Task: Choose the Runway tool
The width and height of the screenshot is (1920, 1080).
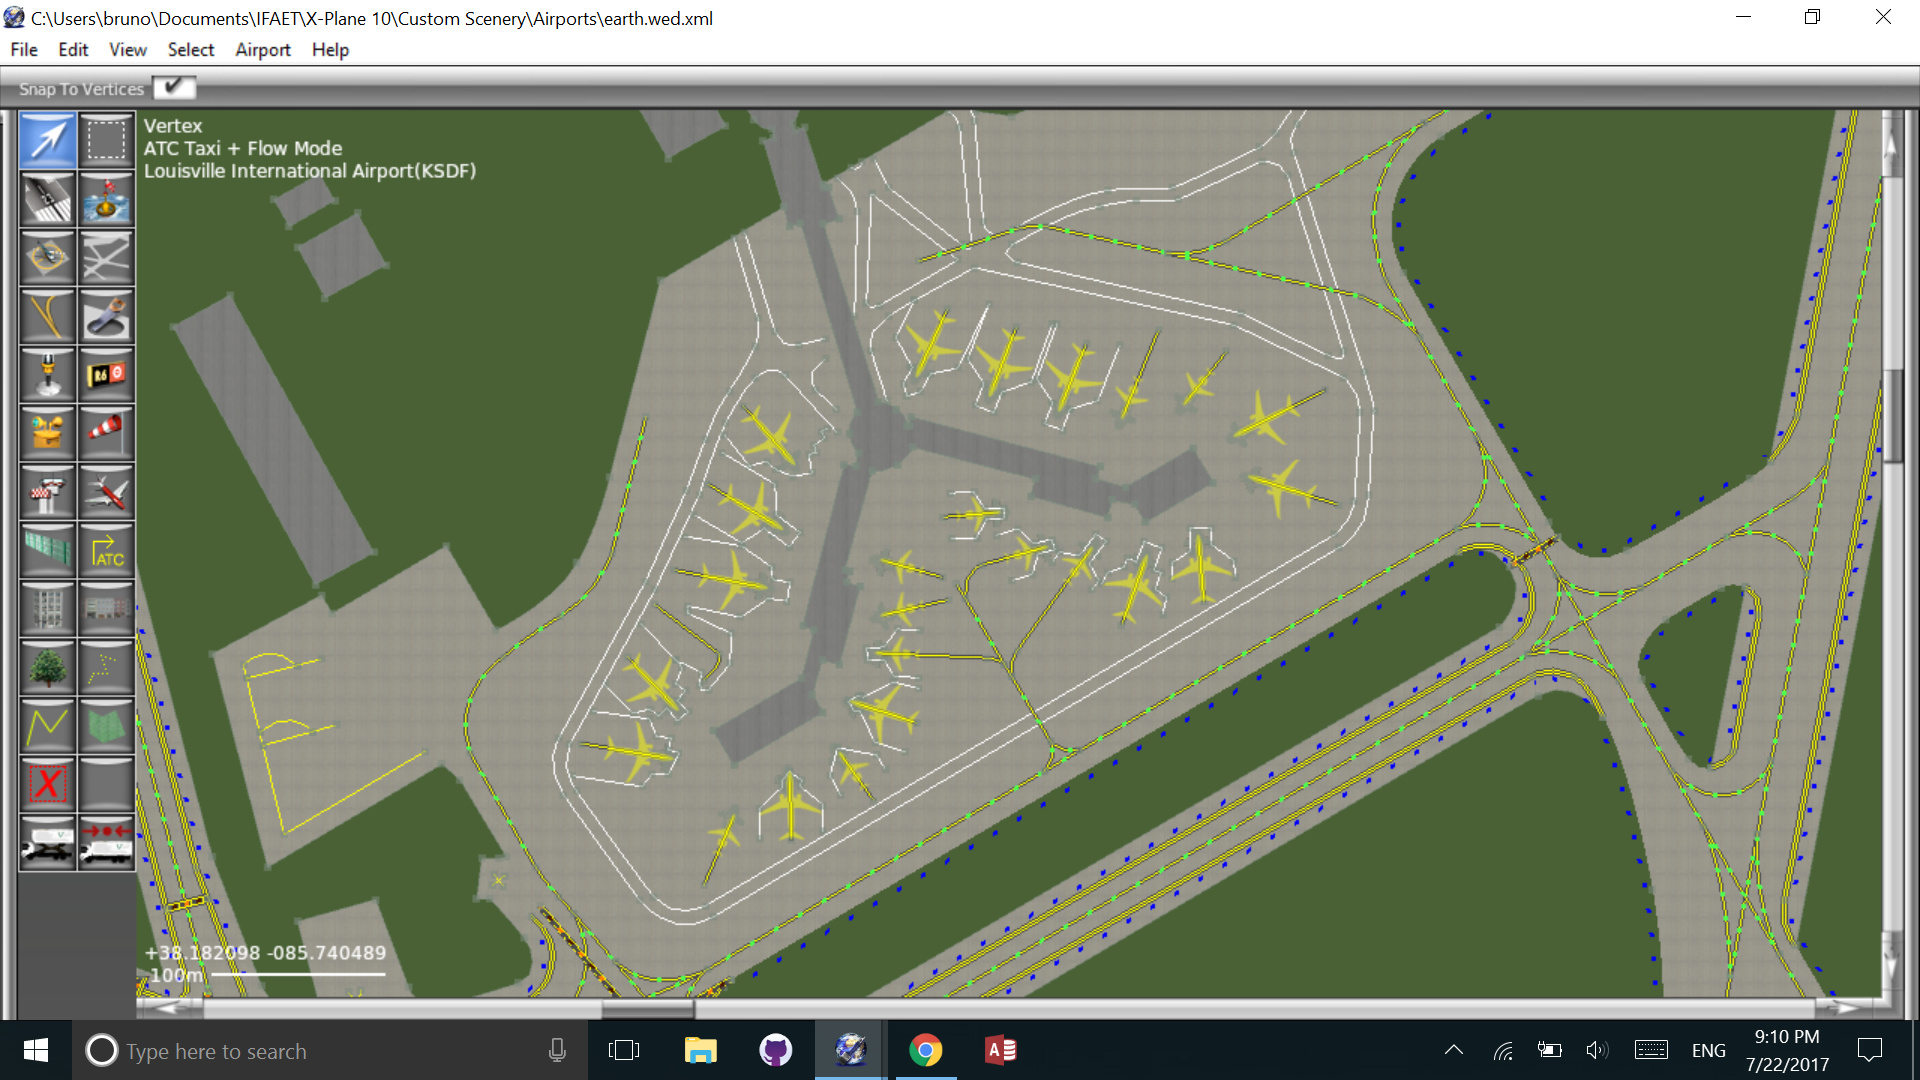Action: coord(47,199)
